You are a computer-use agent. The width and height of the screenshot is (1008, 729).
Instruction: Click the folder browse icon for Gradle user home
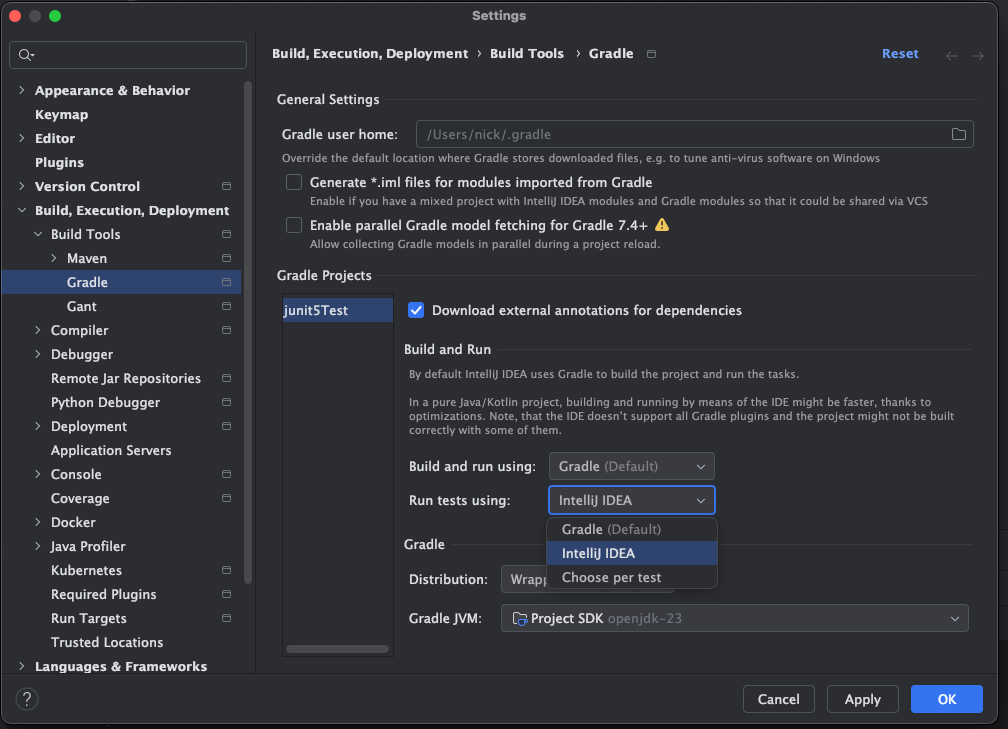coord(958,134)
